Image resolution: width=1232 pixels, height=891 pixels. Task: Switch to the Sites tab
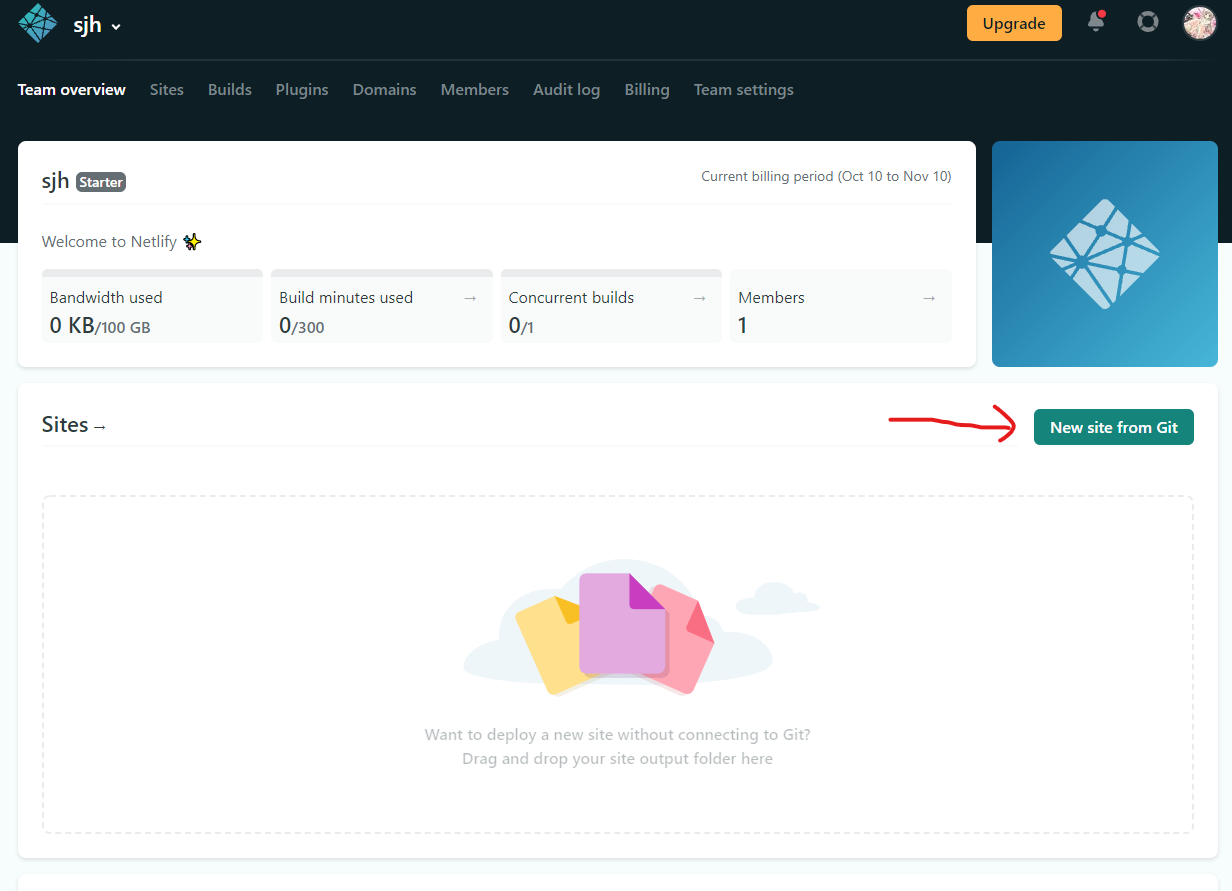click(166, 89)
